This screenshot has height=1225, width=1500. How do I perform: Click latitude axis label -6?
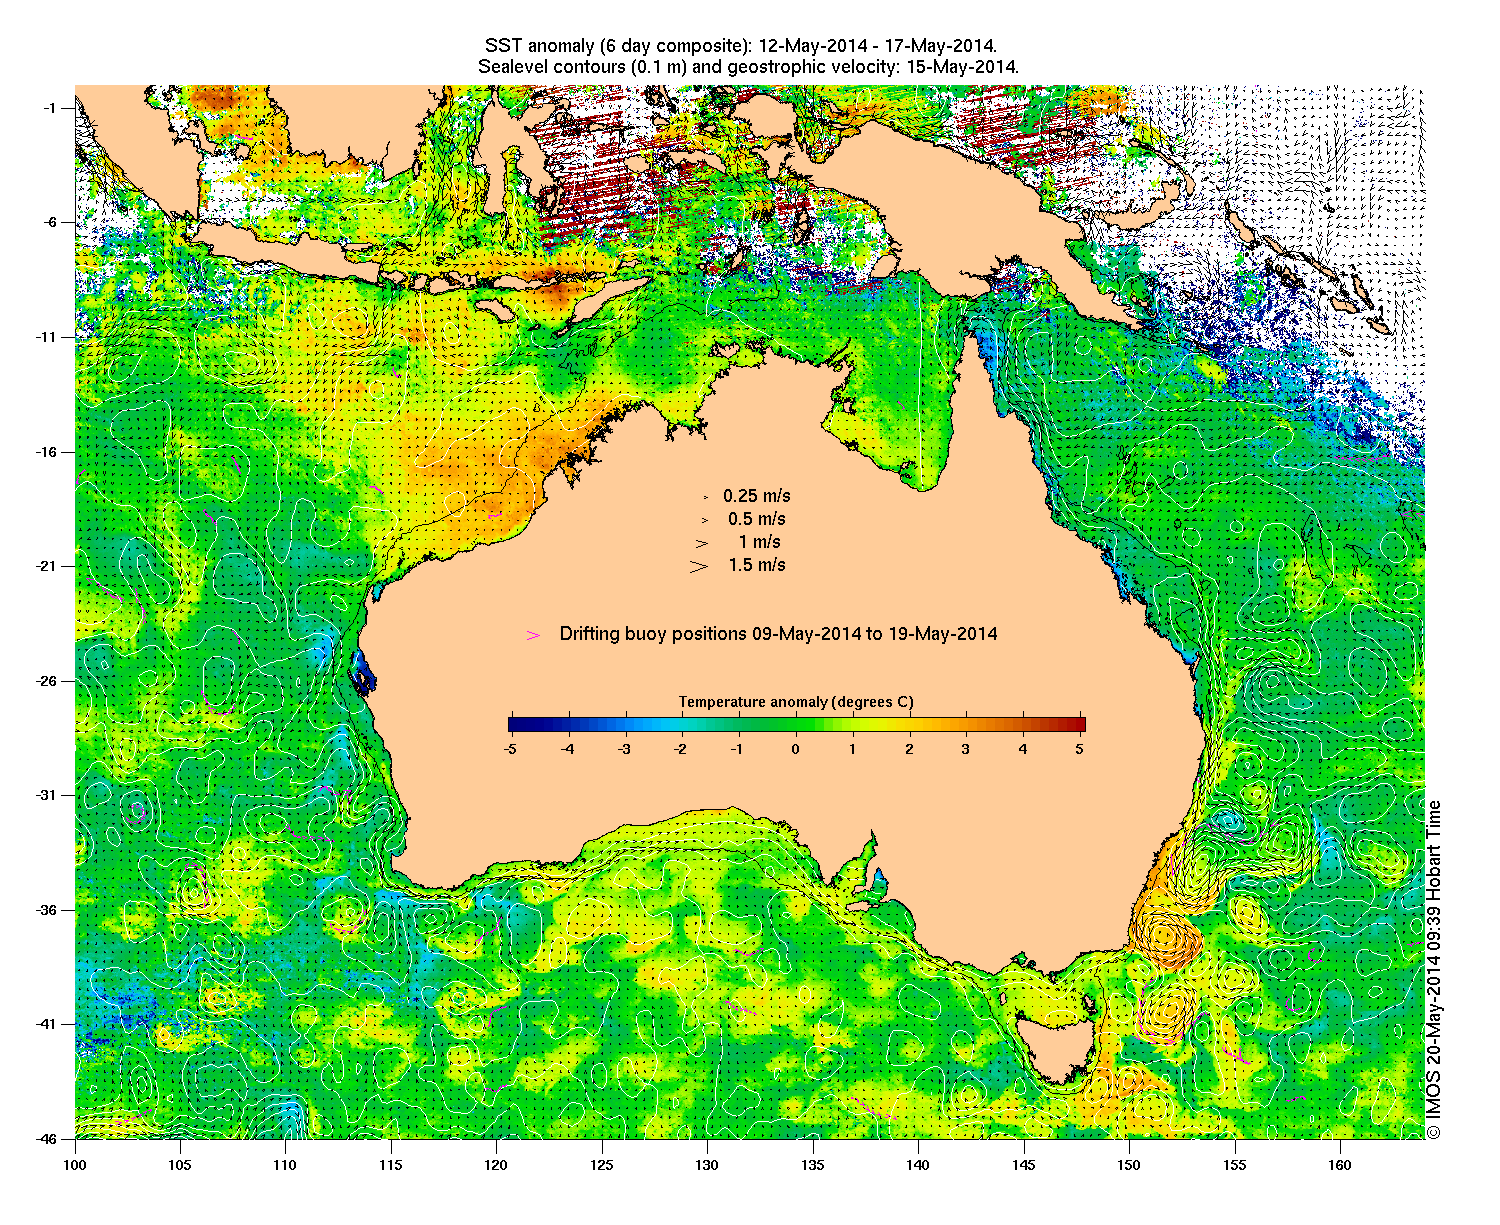pos(52,222)
